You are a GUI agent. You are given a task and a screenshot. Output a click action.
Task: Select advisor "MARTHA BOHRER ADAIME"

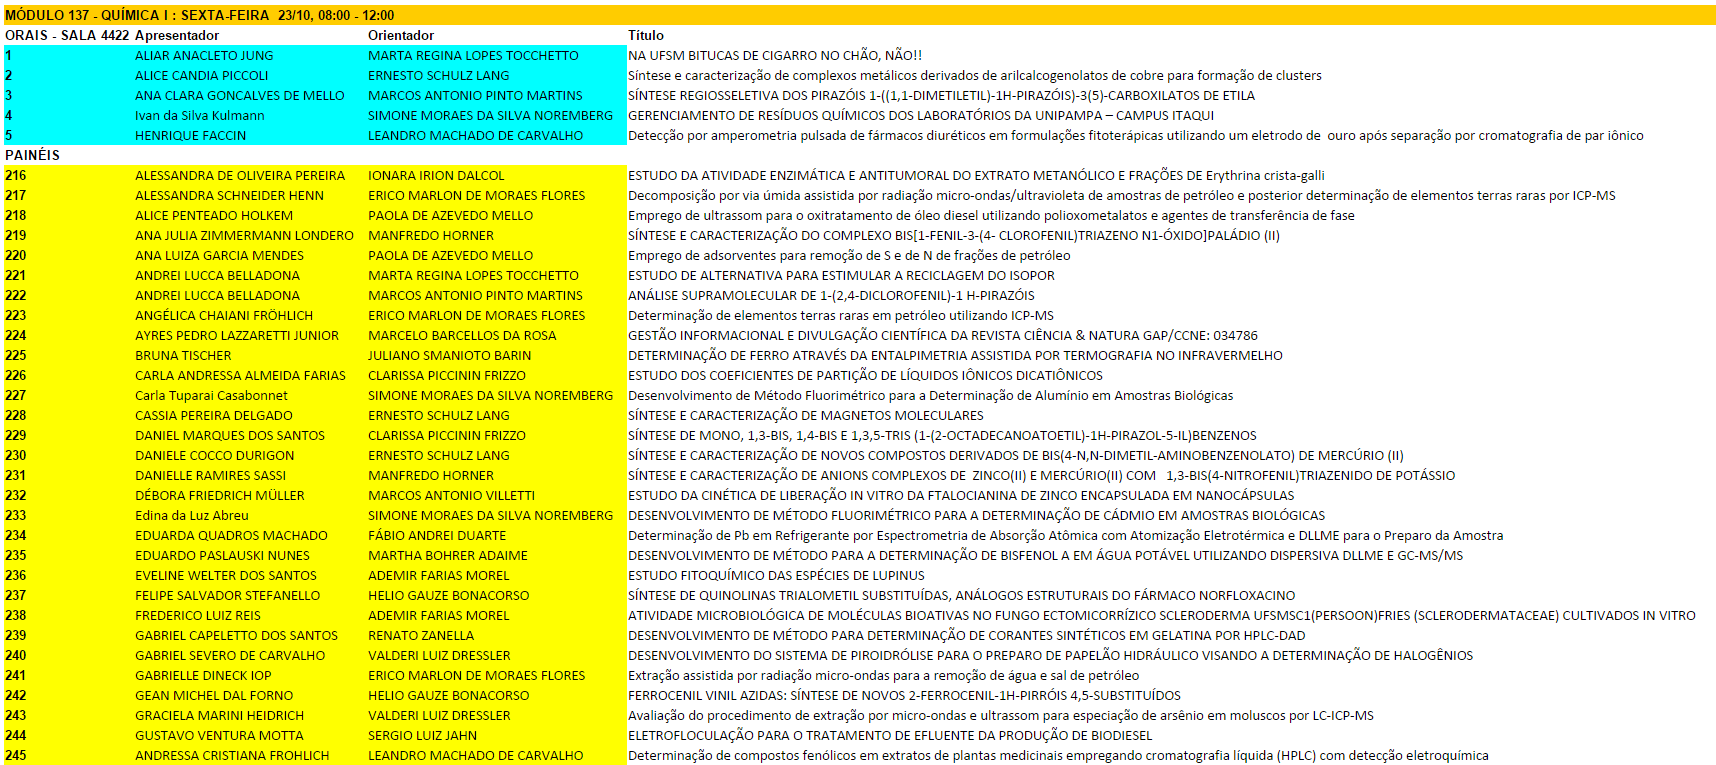click(x=447, y=555)
